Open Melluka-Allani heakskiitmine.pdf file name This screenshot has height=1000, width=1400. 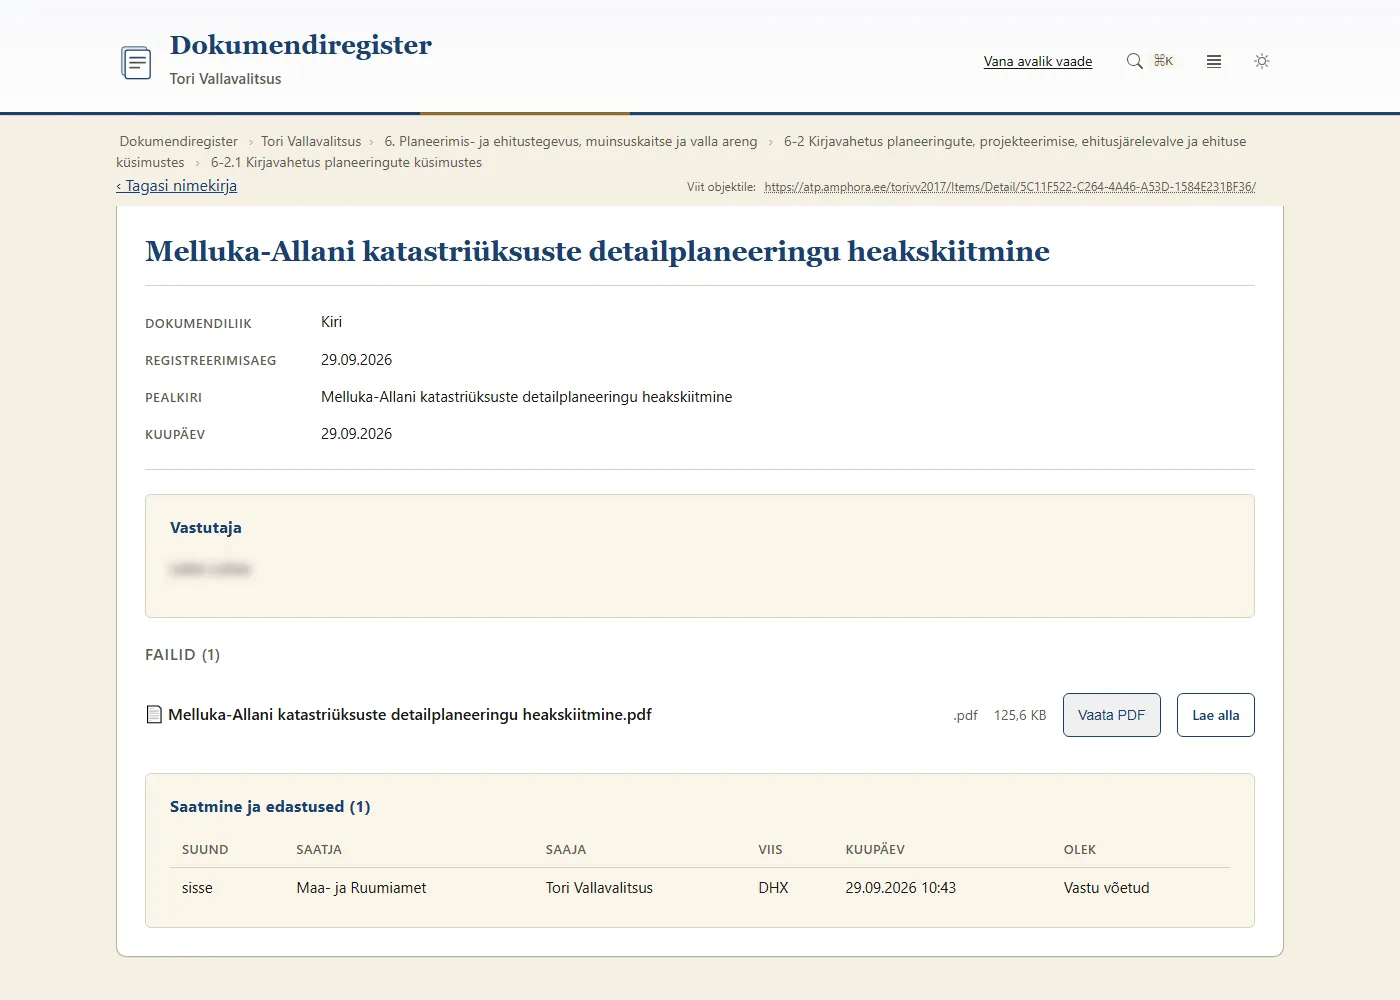(x=410, y=714)
